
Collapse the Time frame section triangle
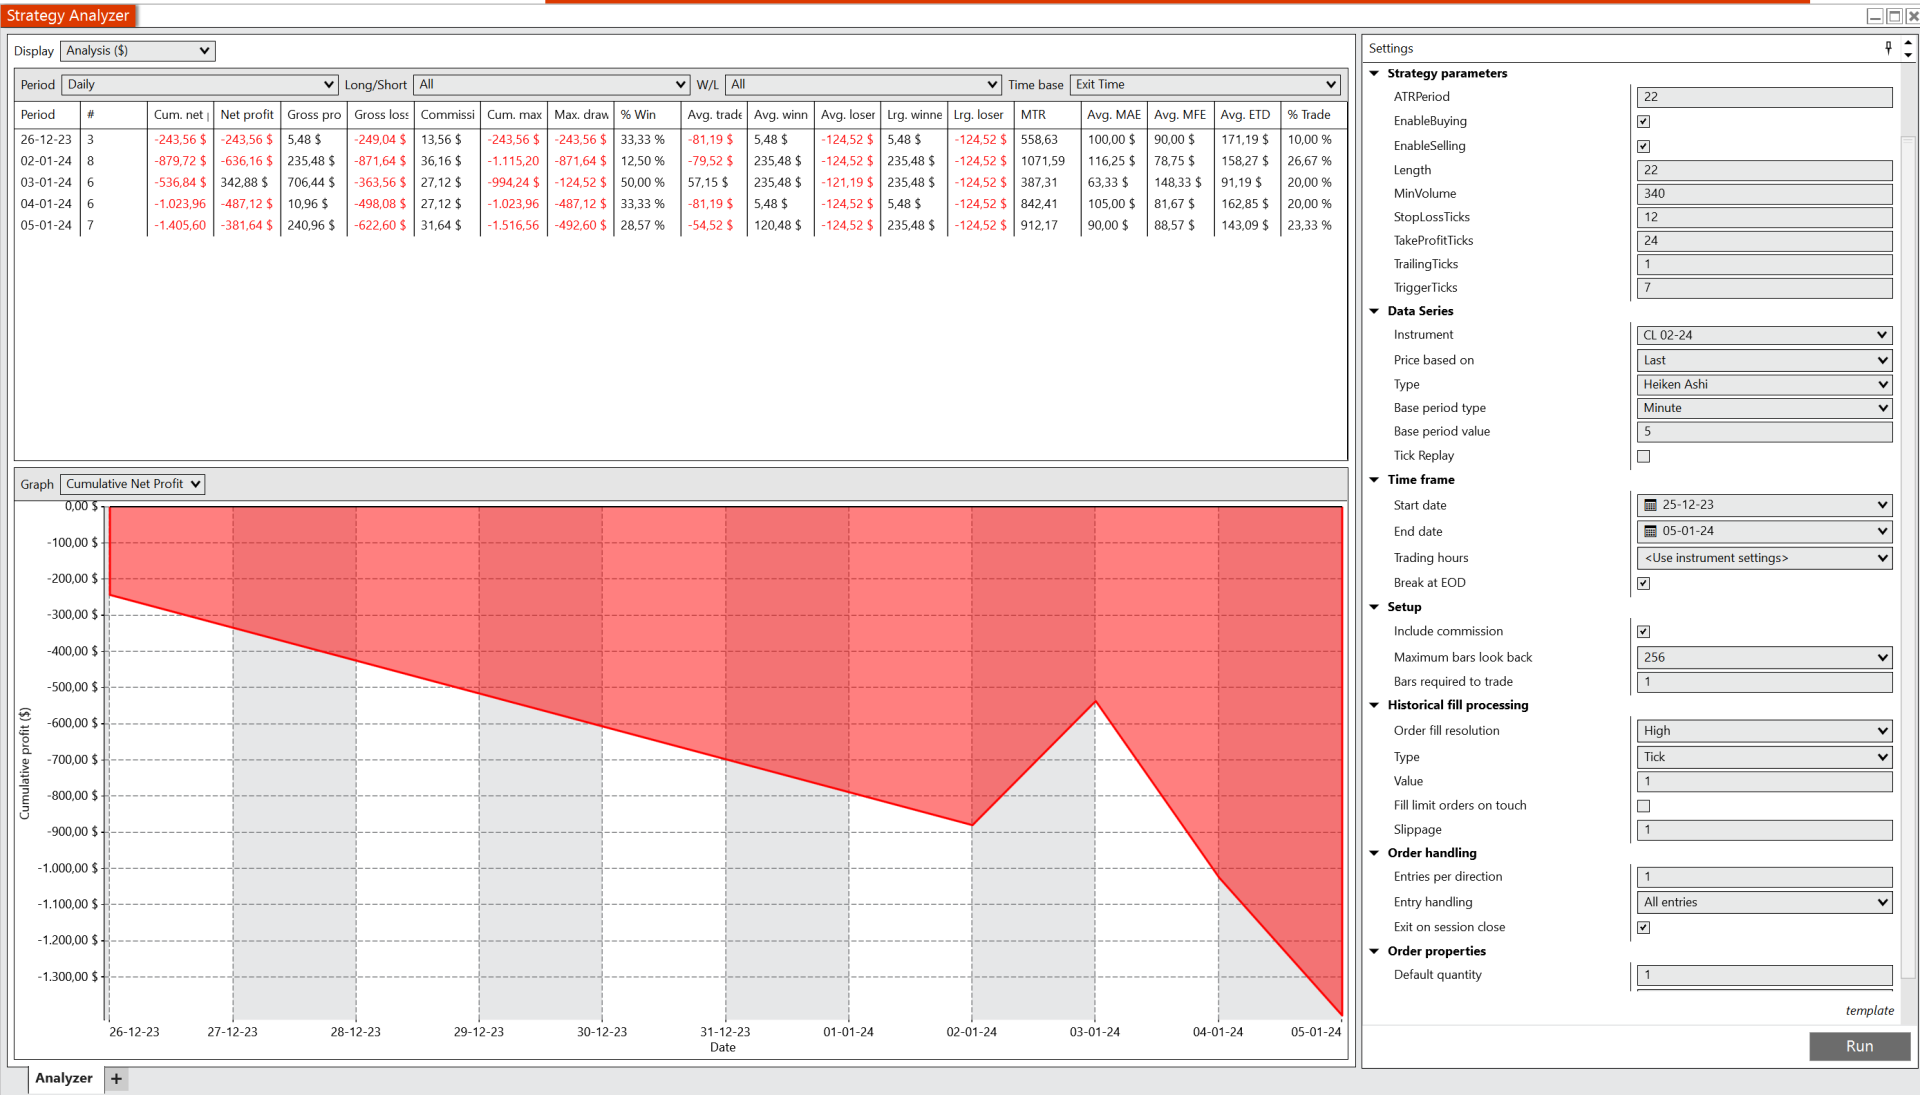click(1374, 480)
